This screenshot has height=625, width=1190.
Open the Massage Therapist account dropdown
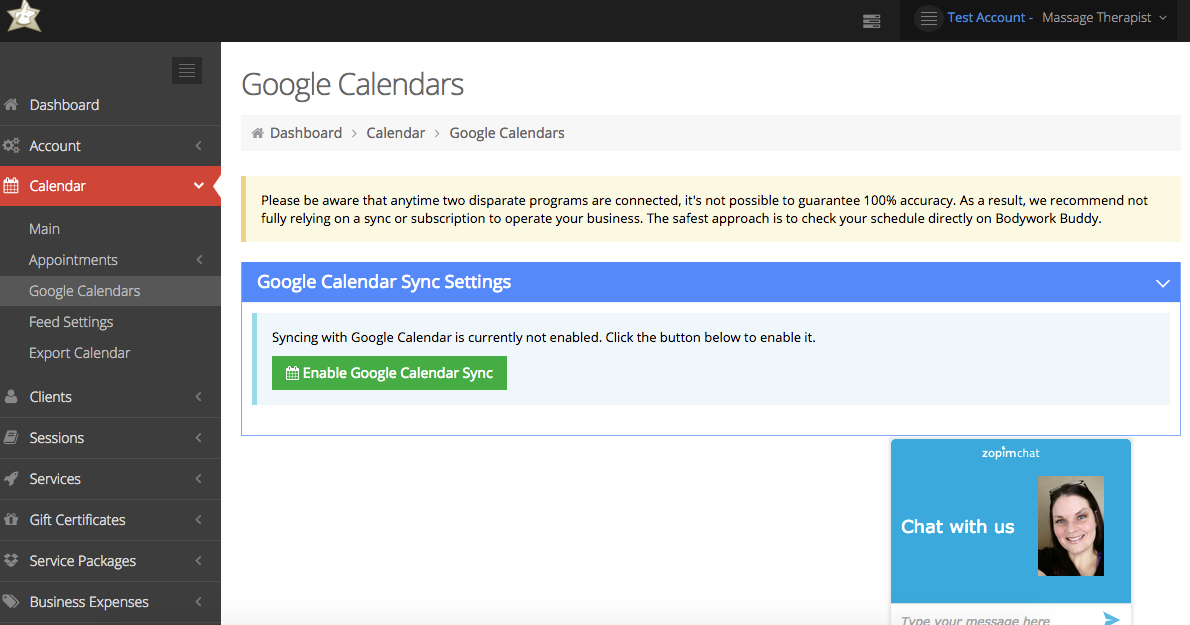coord(1104,17)
